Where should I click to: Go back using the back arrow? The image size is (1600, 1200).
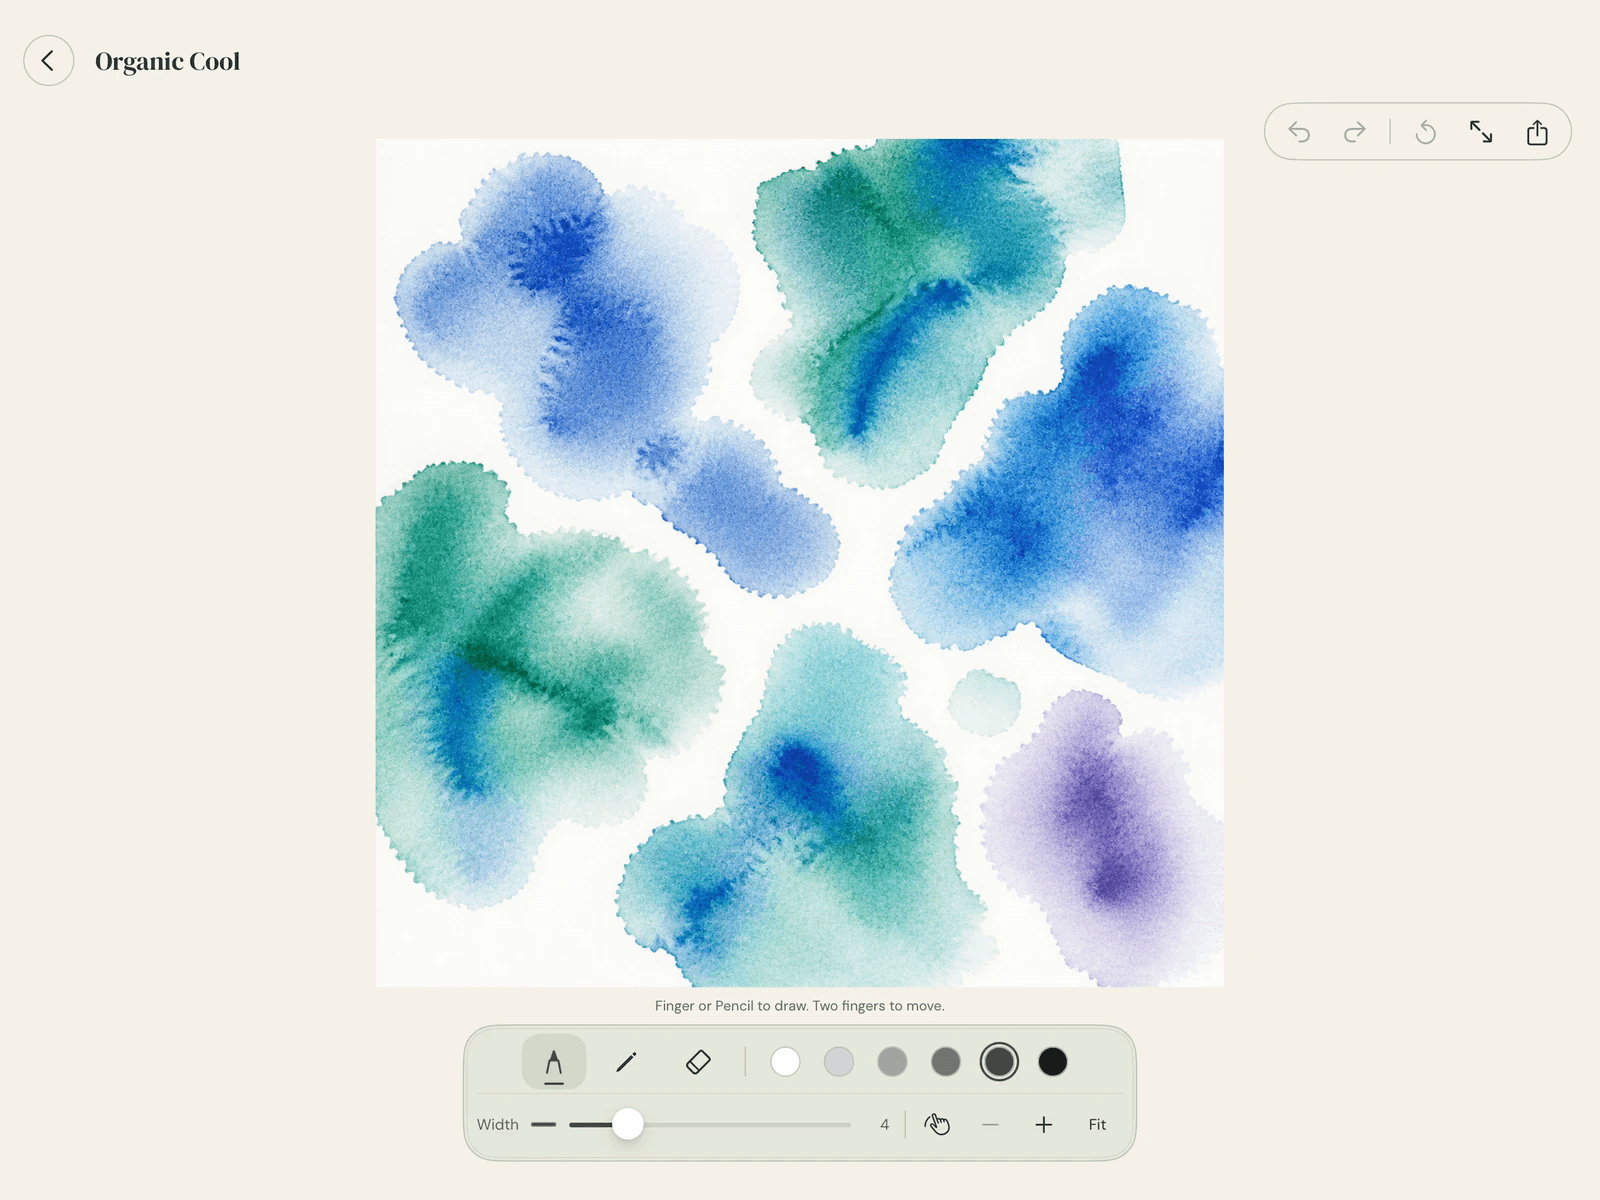[48, 61]
